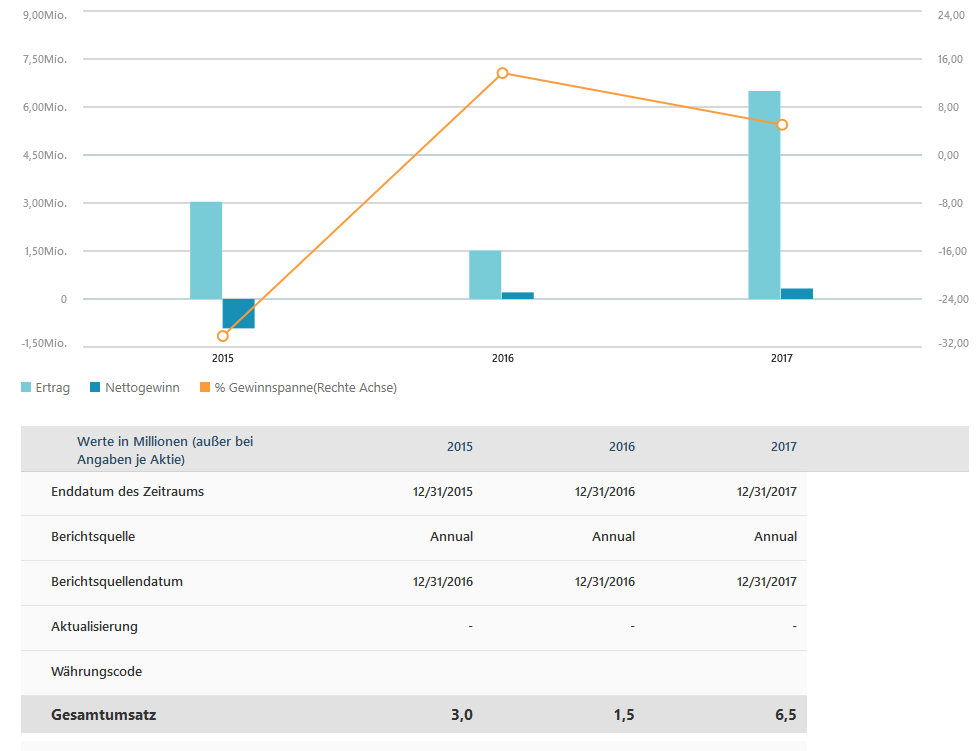Select the 2017 table column header
The width and height of the screenshot is (979, 751).
[784, 447]
